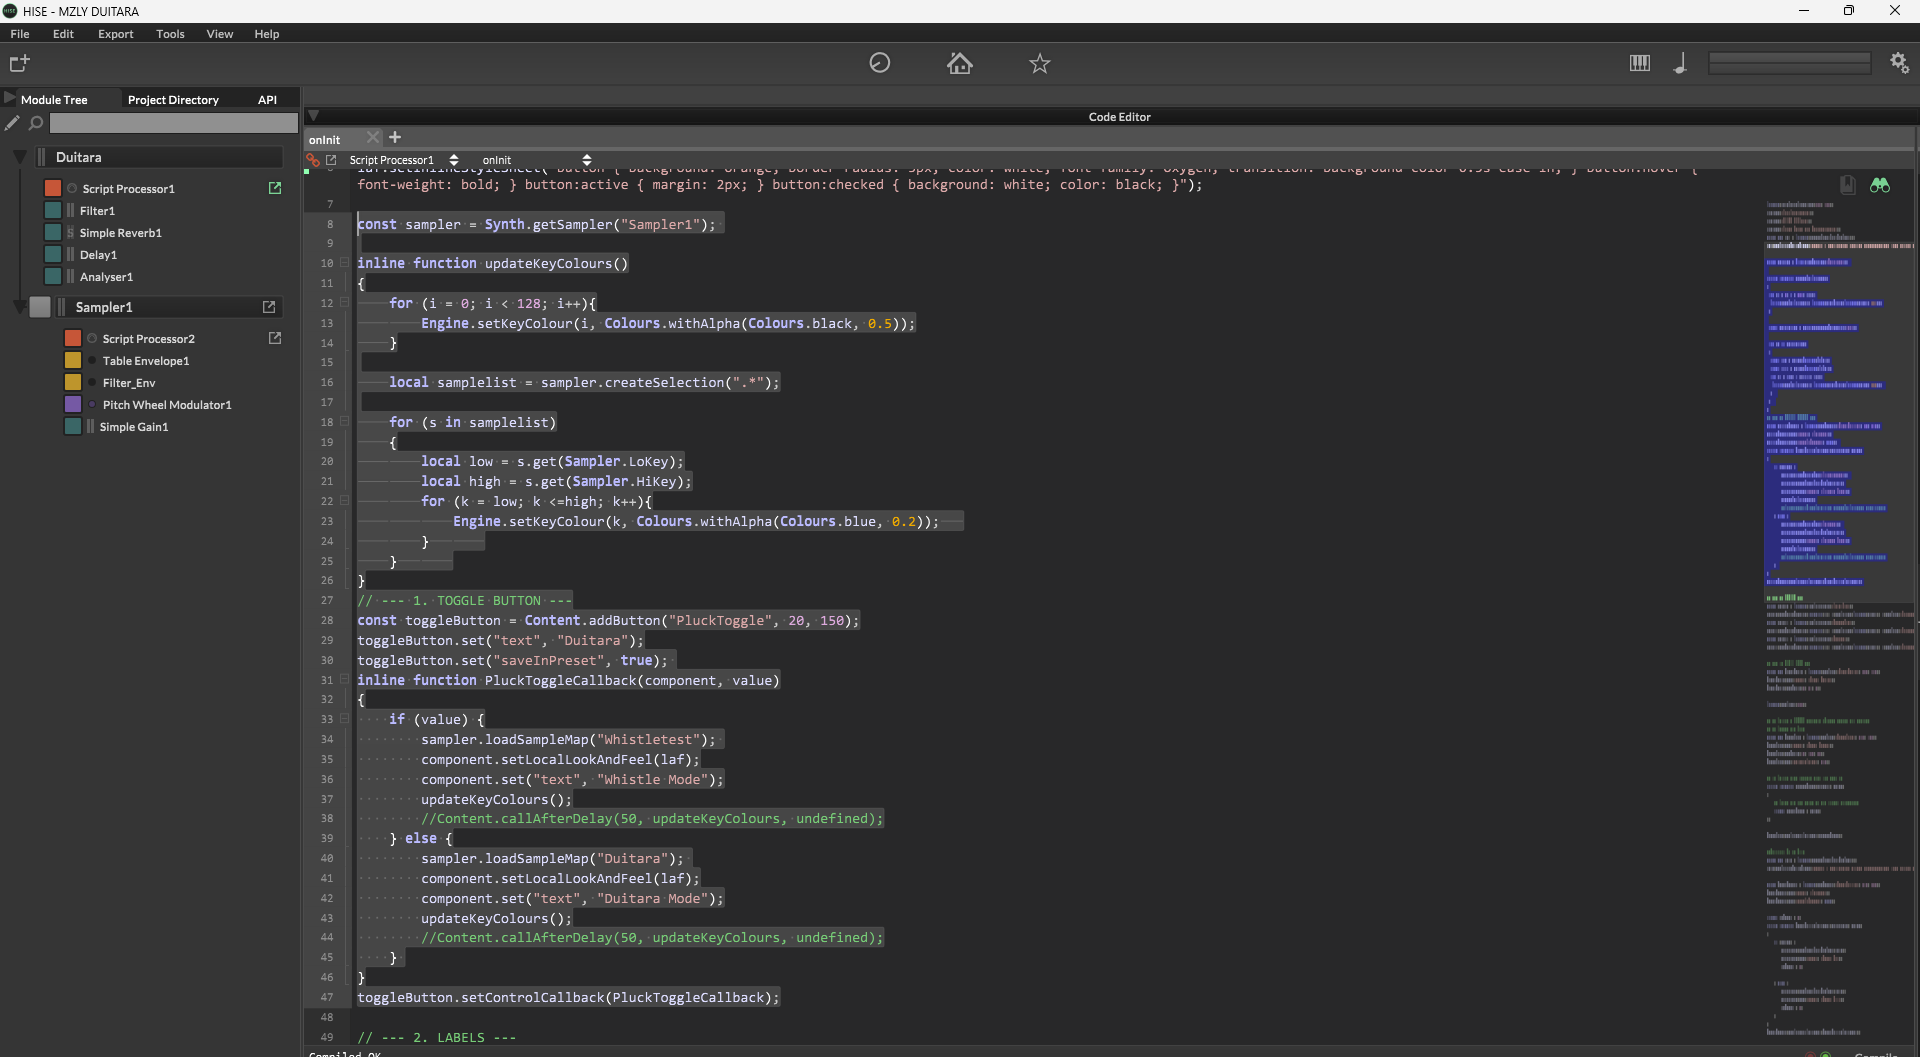Screen dimensions: 1920x1057
Task: Open the Export menu
Action: click(115, 34)
